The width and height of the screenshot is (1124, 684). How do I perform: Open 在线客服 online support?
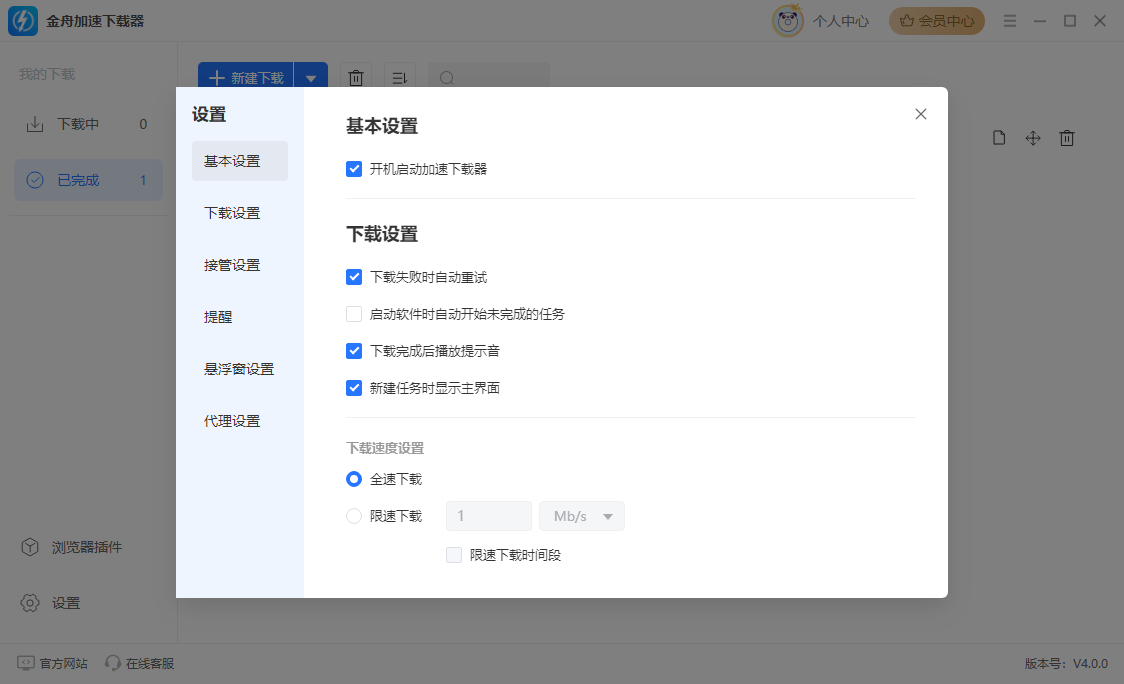point(140,663)
